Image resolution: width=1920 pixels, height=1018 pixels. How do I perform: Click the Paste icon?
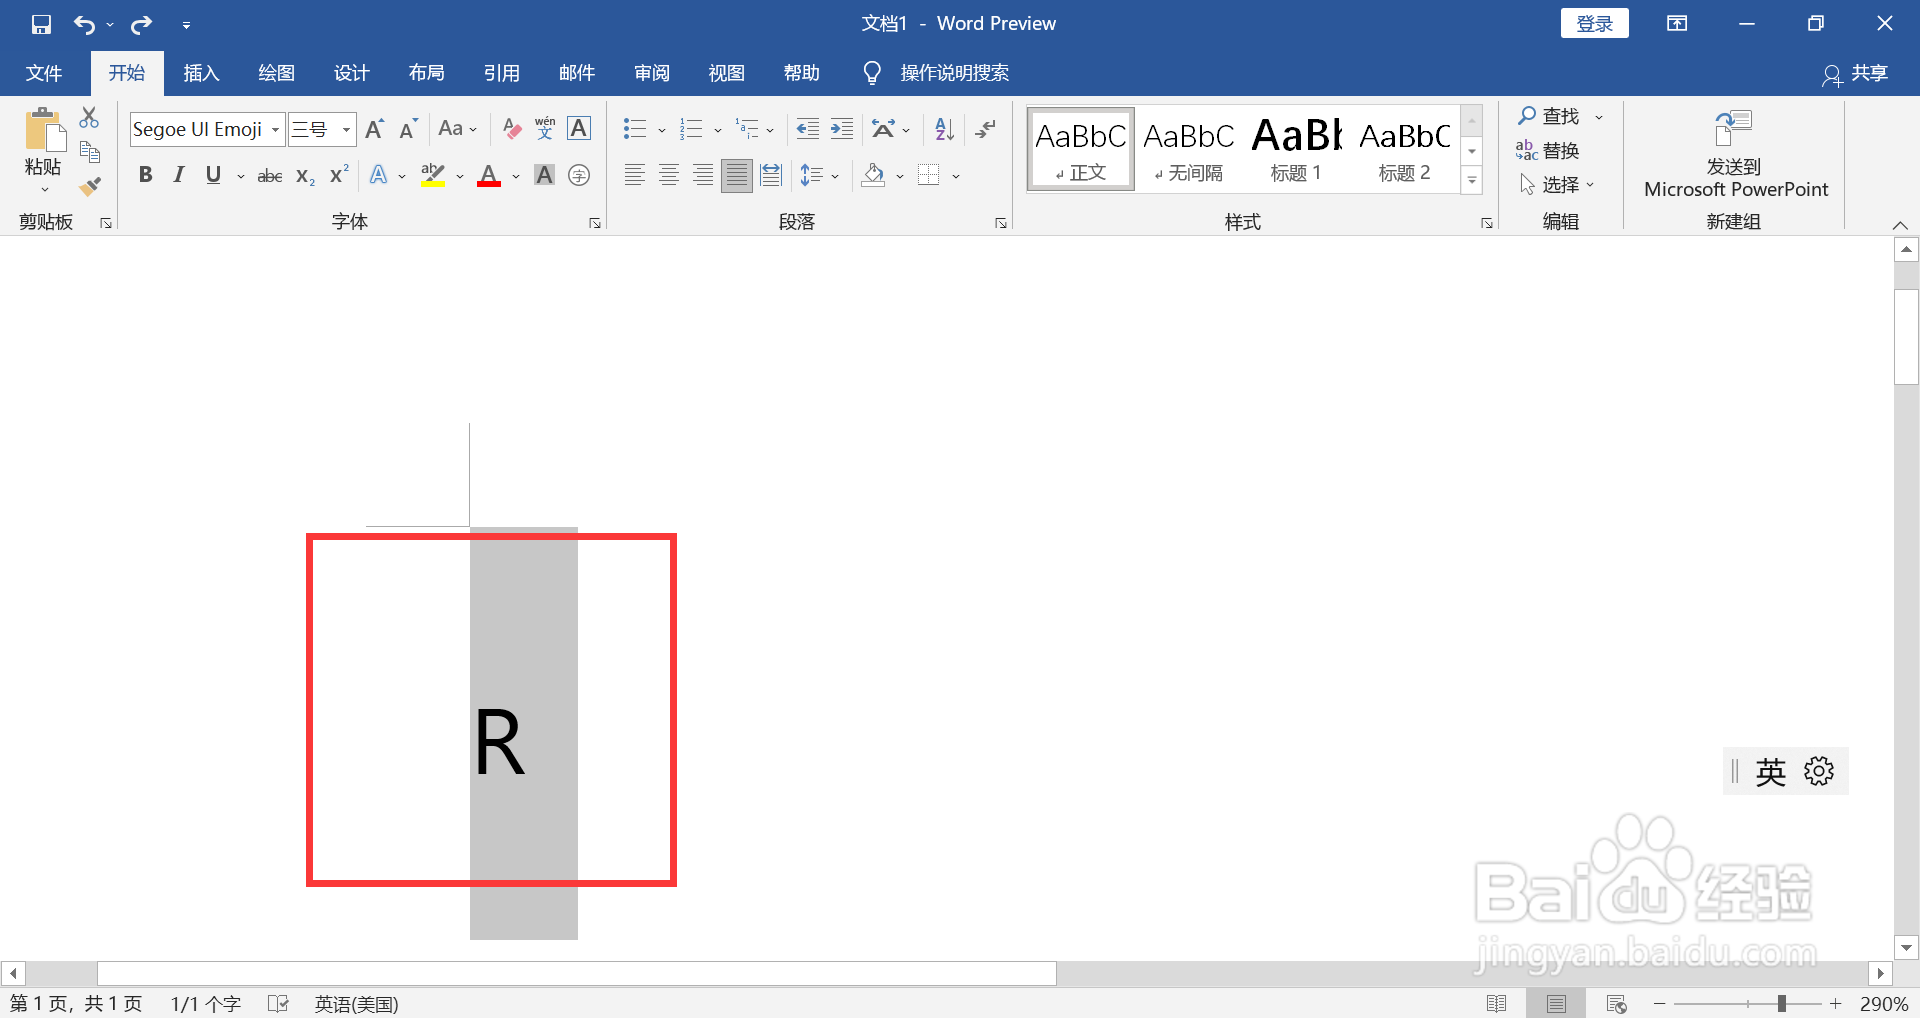pos(43,130)
